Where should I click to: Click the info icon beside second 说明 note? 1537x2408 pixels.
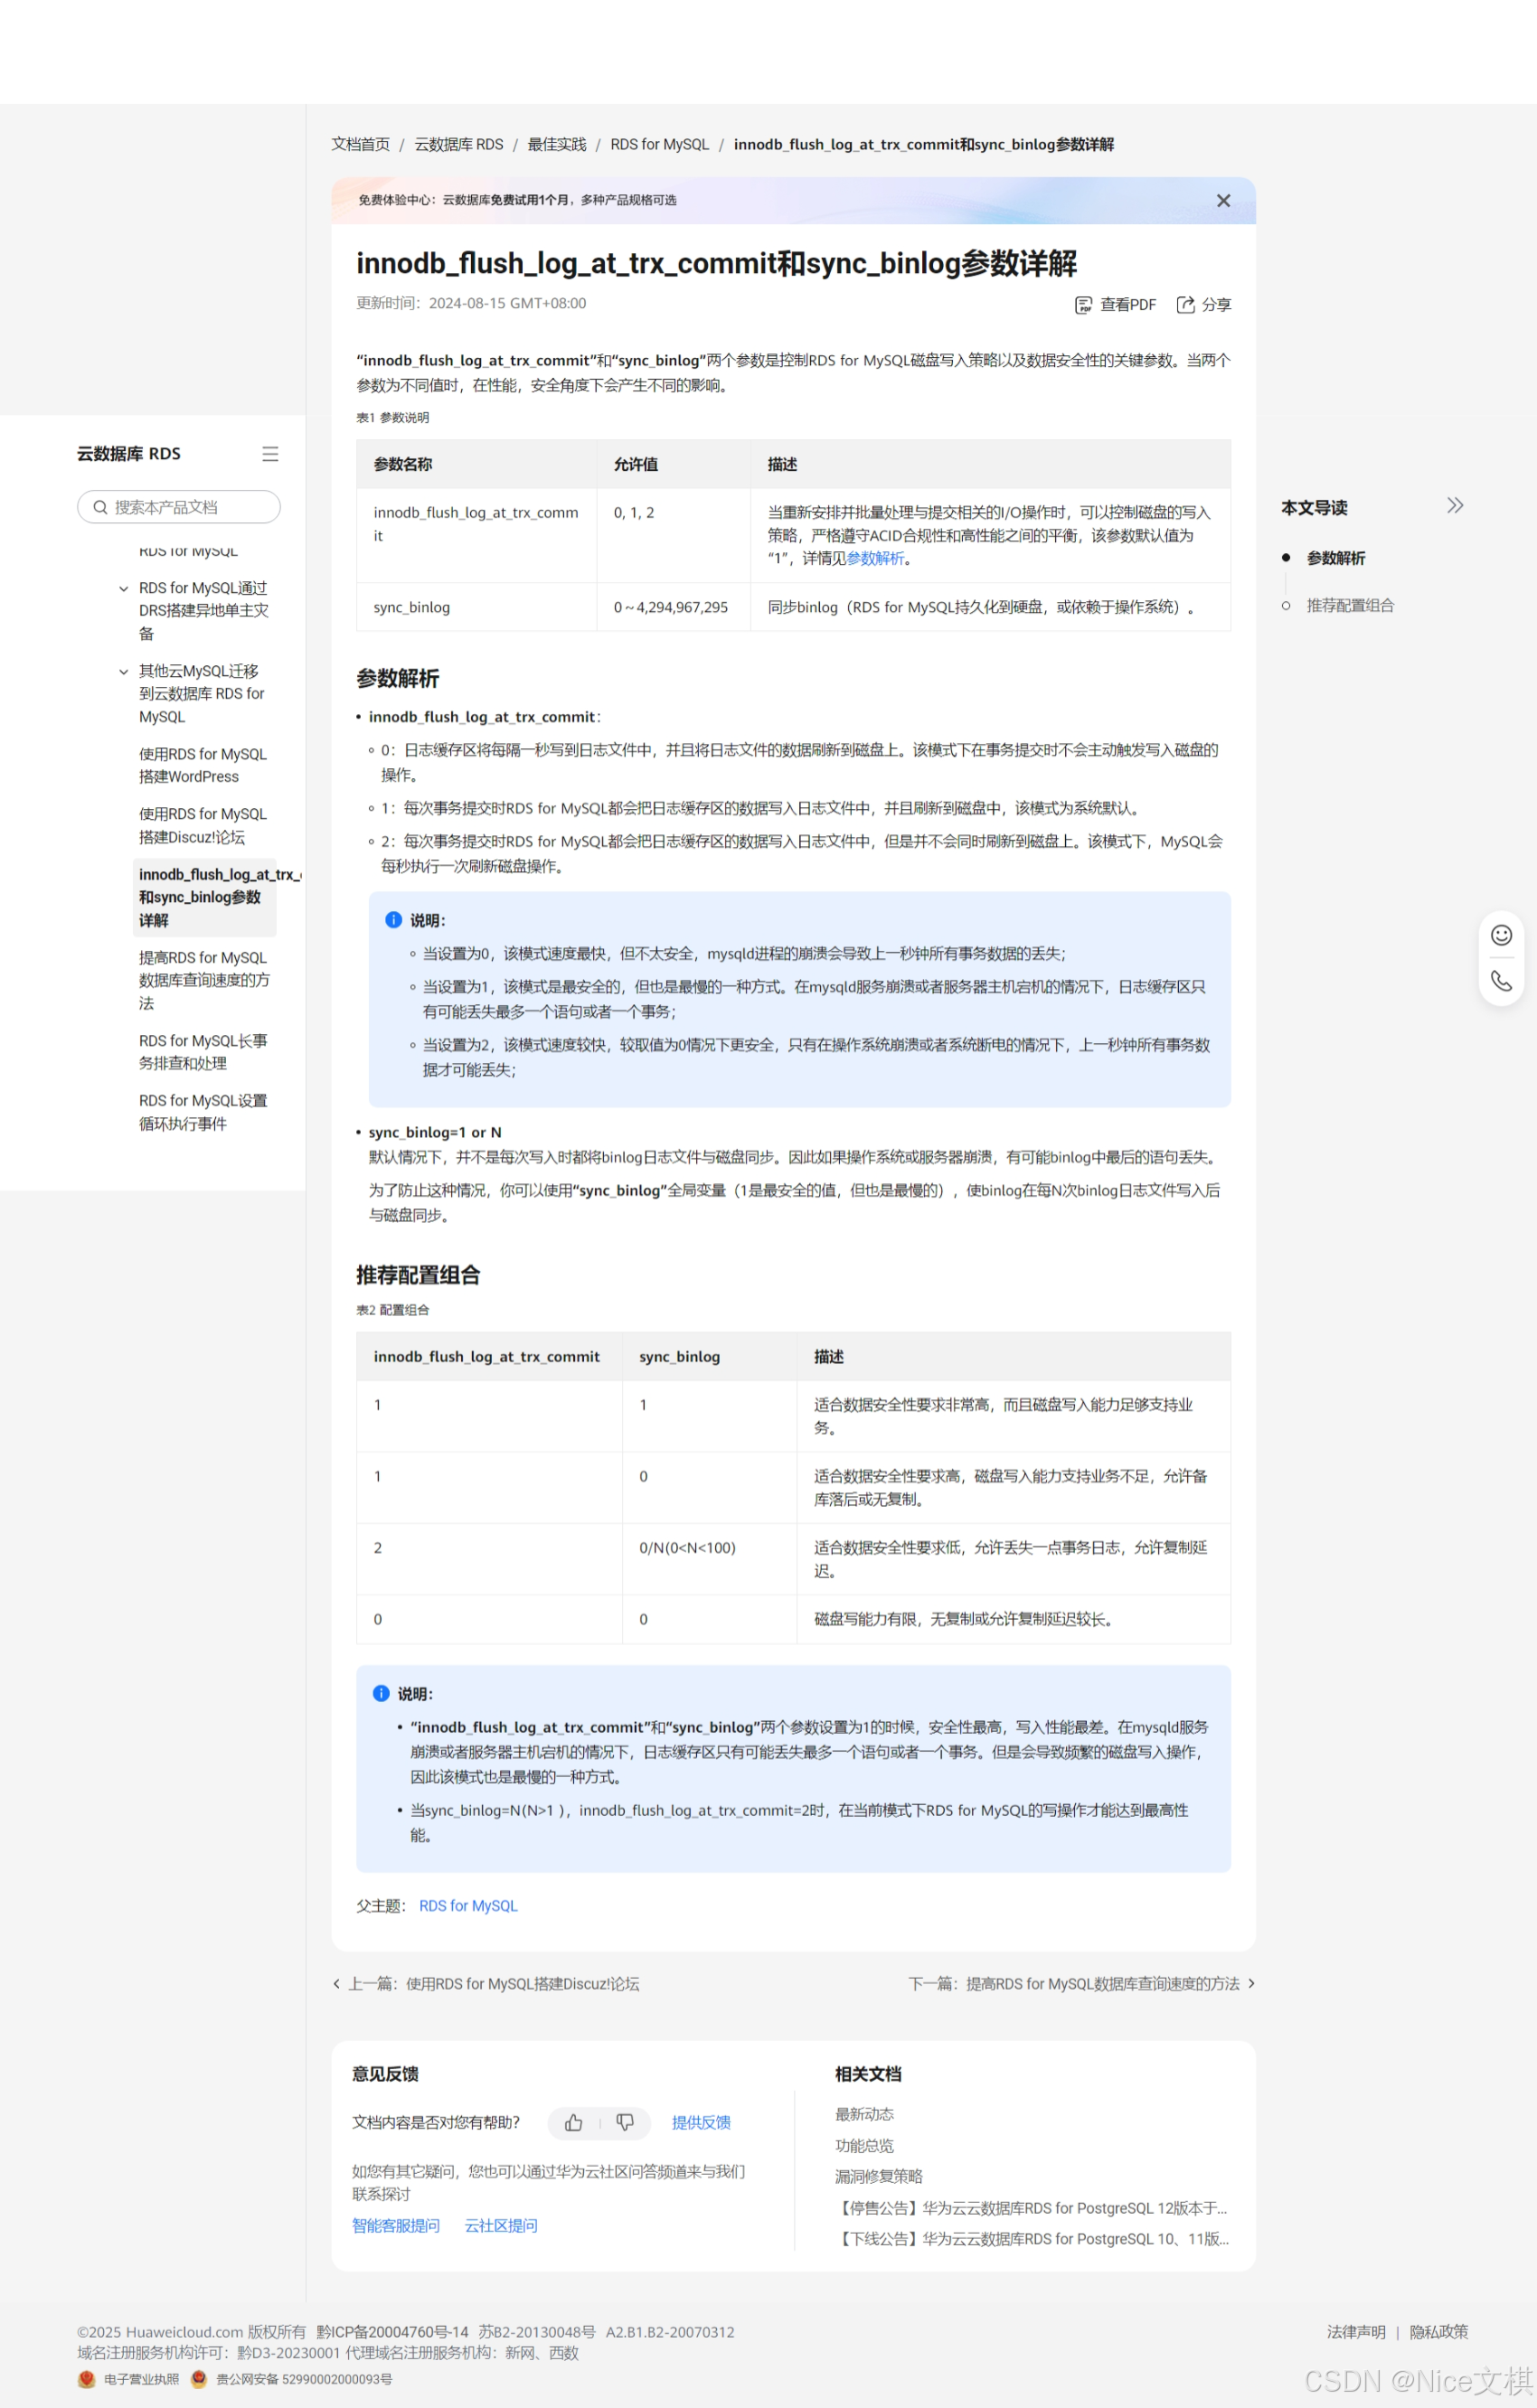[381, 1694]
